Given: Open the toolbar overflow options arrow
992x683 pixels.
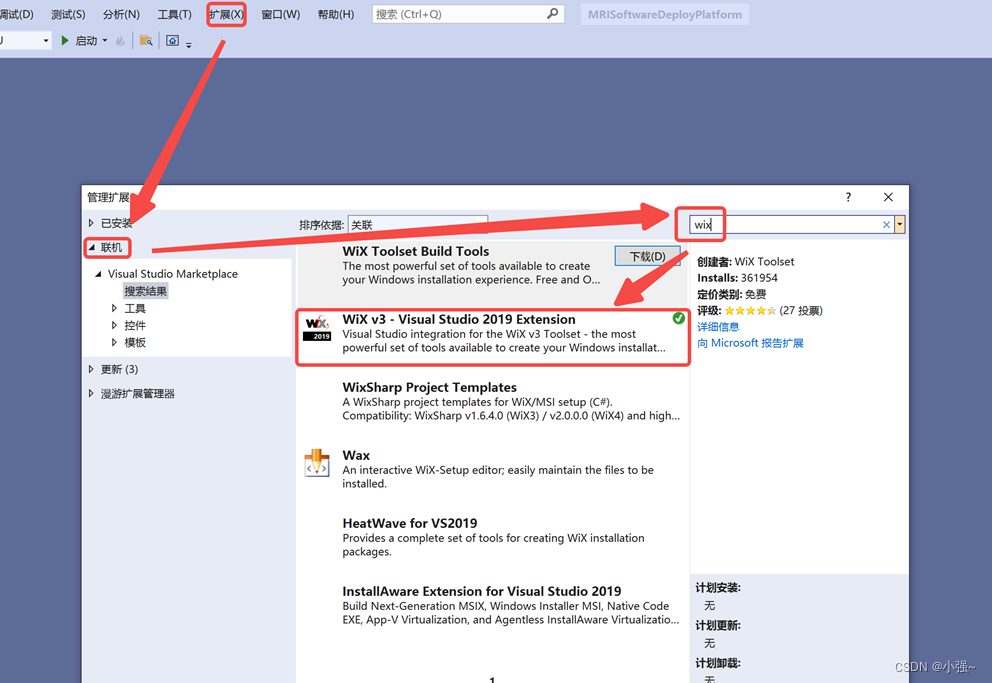Looking at the screenshot, I should (189, 44).
